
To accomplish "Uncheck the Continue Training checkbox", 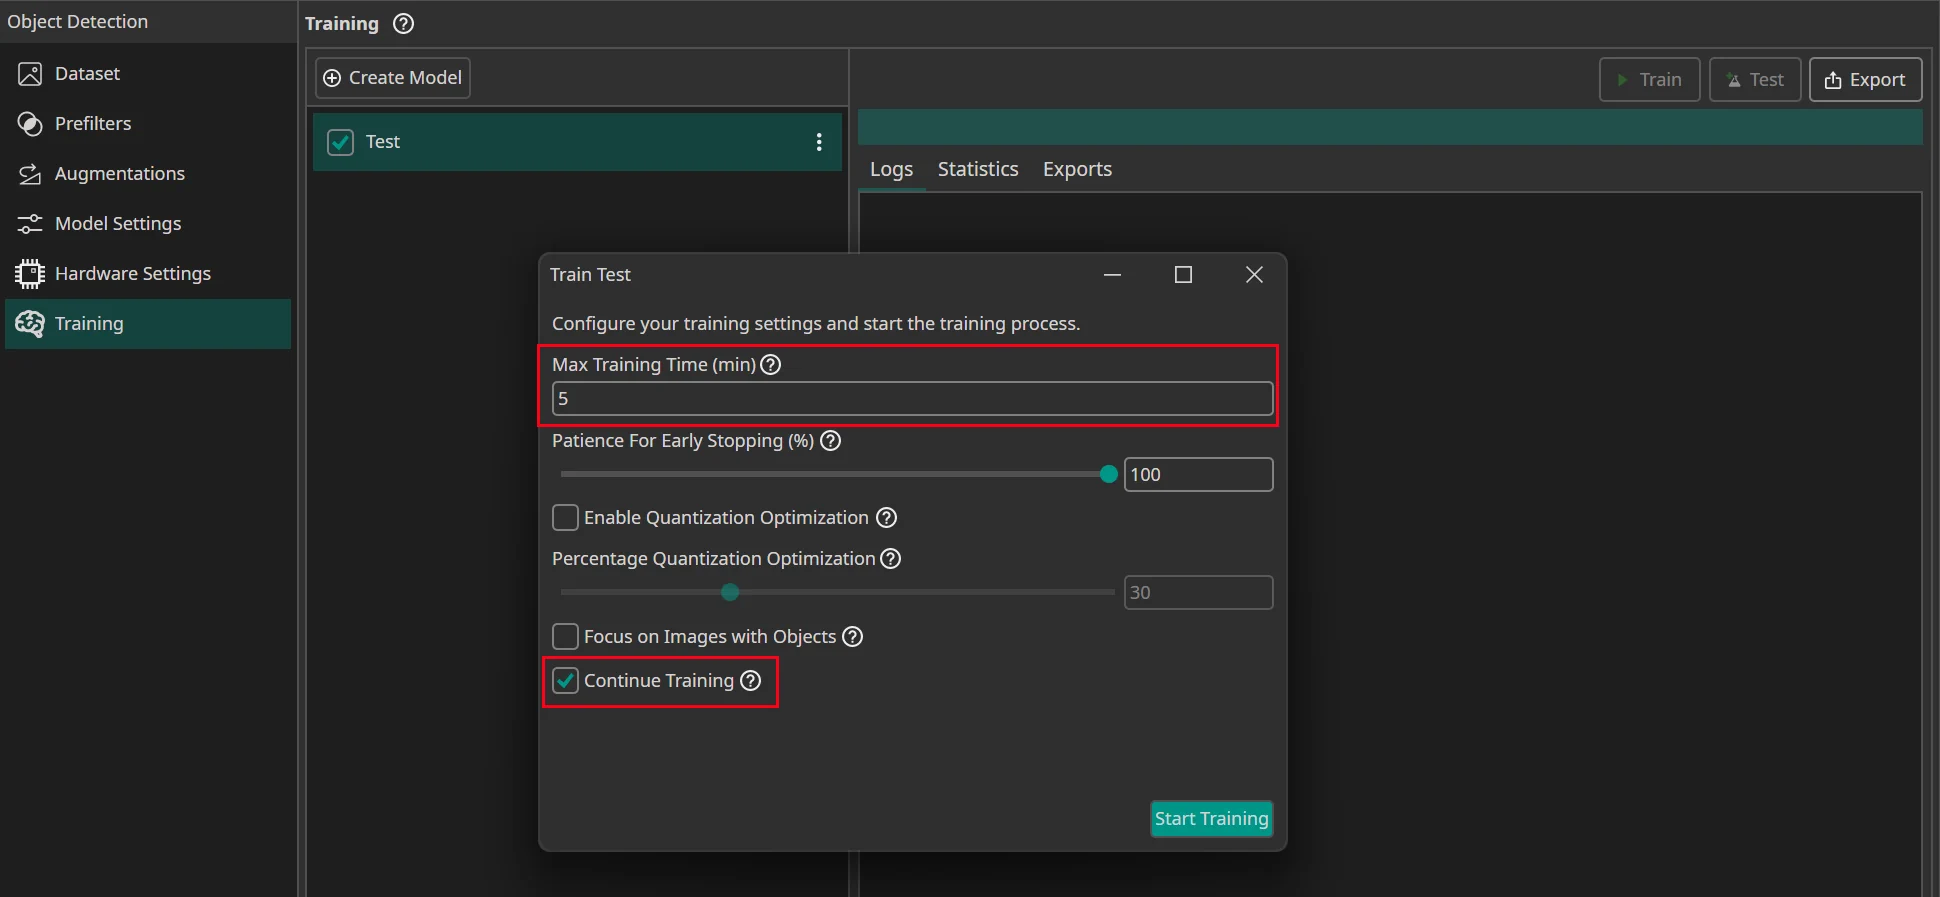I will pos(566,681).
